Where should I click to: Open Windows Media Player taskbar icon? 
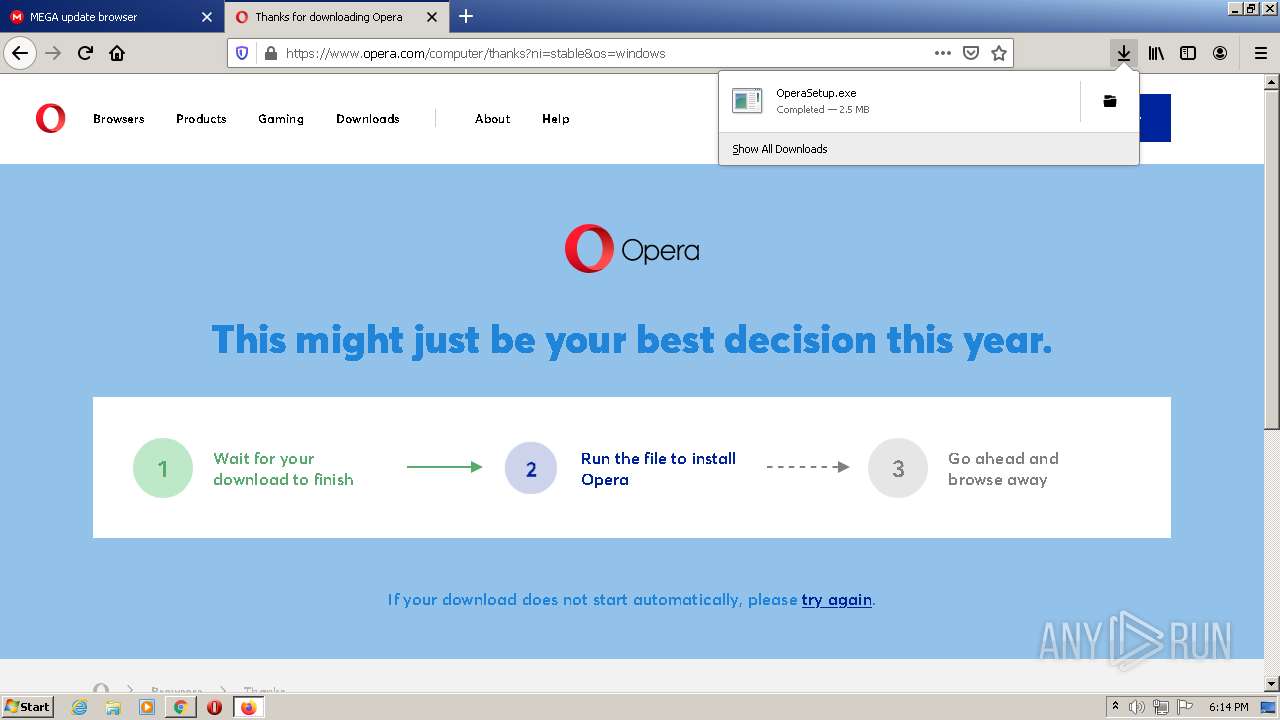147,707
